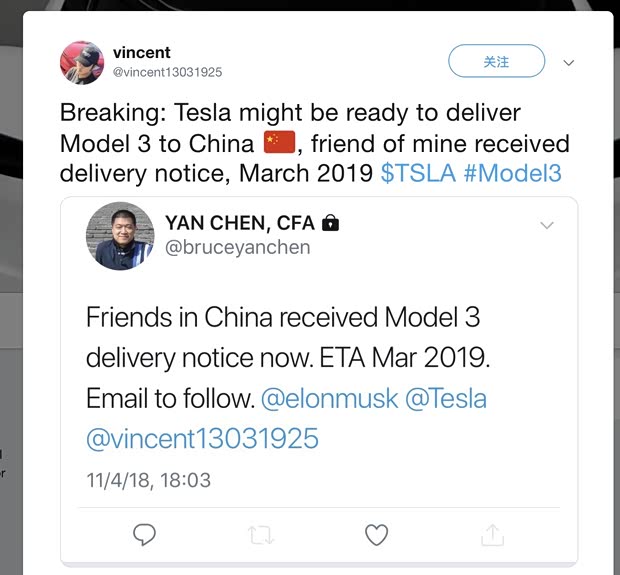The height and width of the screenshot is (575, 620).
Task: Open the @Tesla mention link
Action: pyautogui.click(x=445, y=398)
